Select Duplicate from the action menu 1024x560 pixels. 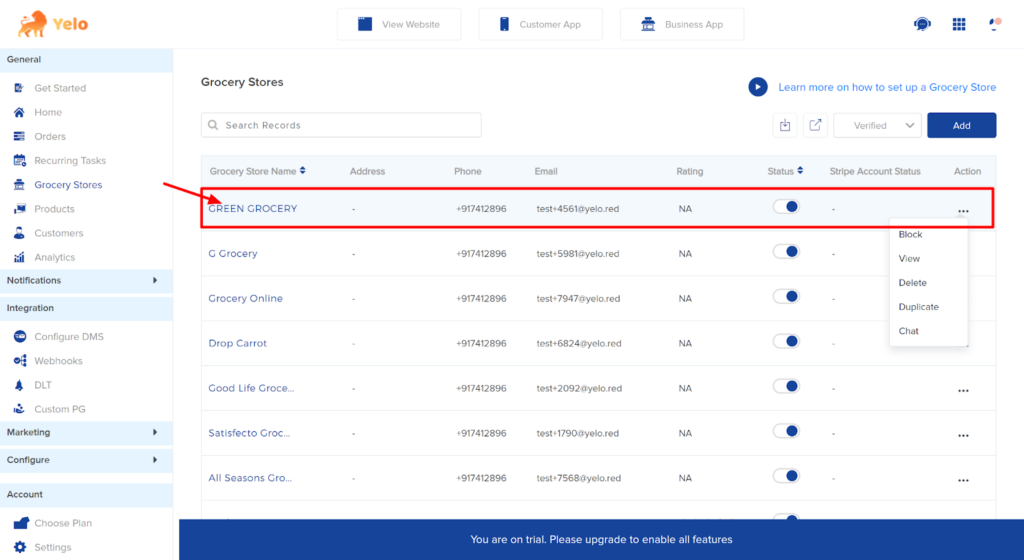click(918, 307)
